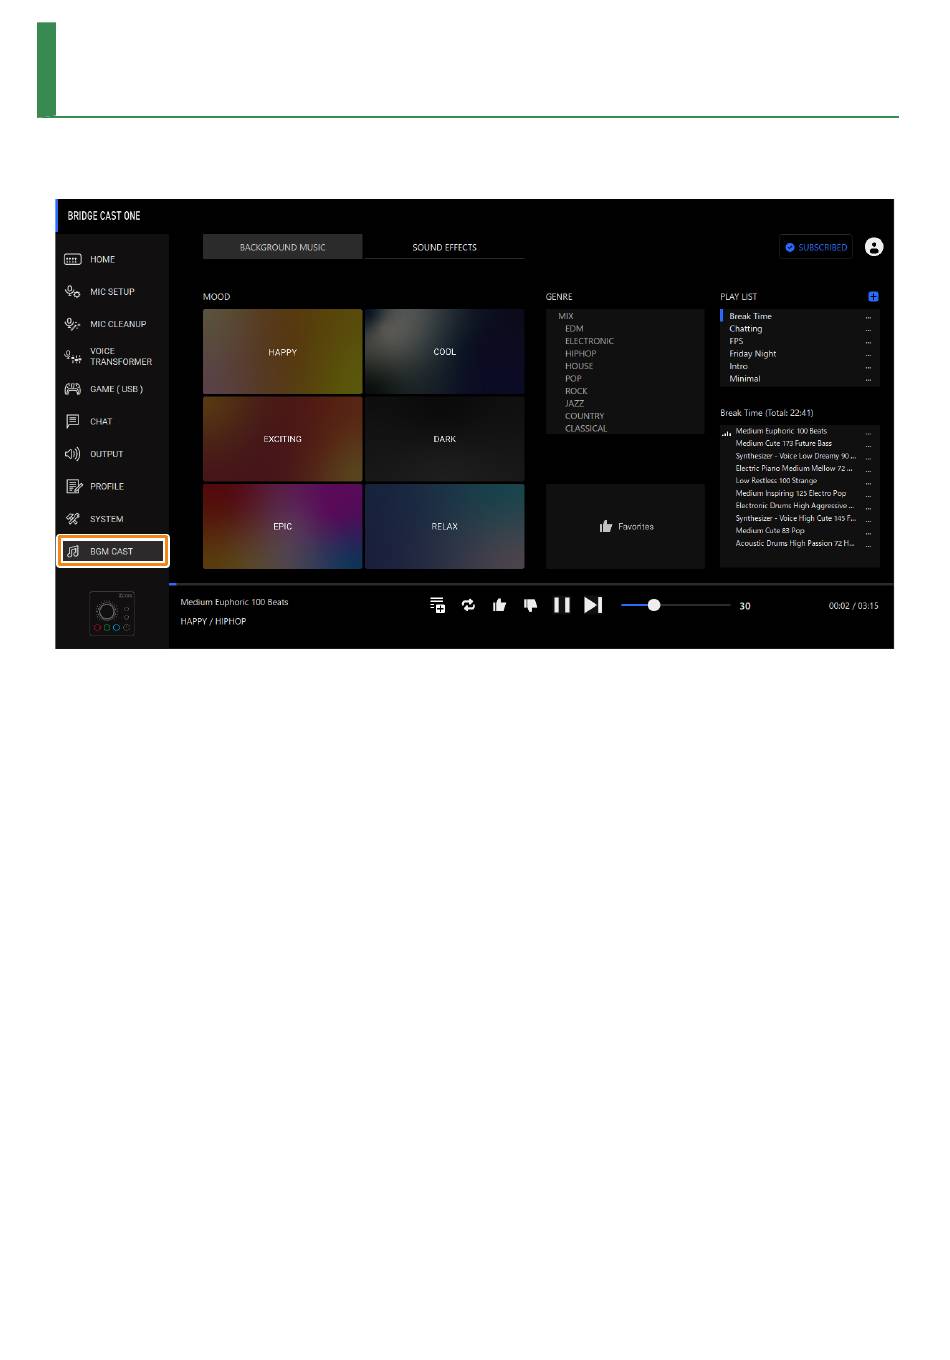Click the track progress bar

(531, 583)
